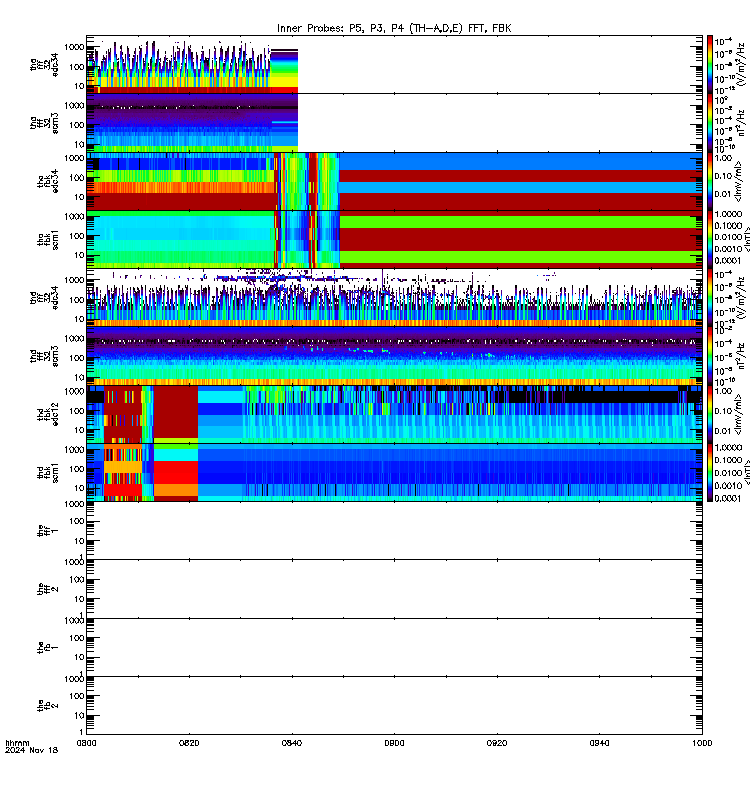750x800 pixels.
Task: Select the "the fb 1" panel label
Action: click(48, 647)
